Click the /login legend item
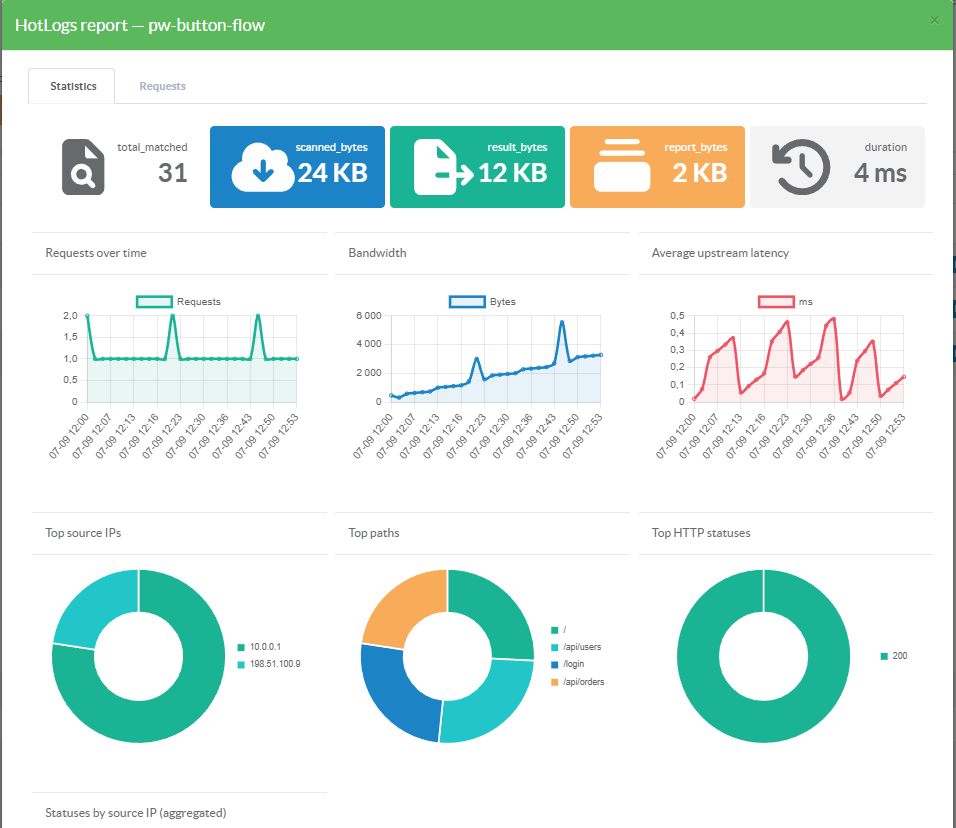This screenshot has height=828, width=956. (567, 664)
